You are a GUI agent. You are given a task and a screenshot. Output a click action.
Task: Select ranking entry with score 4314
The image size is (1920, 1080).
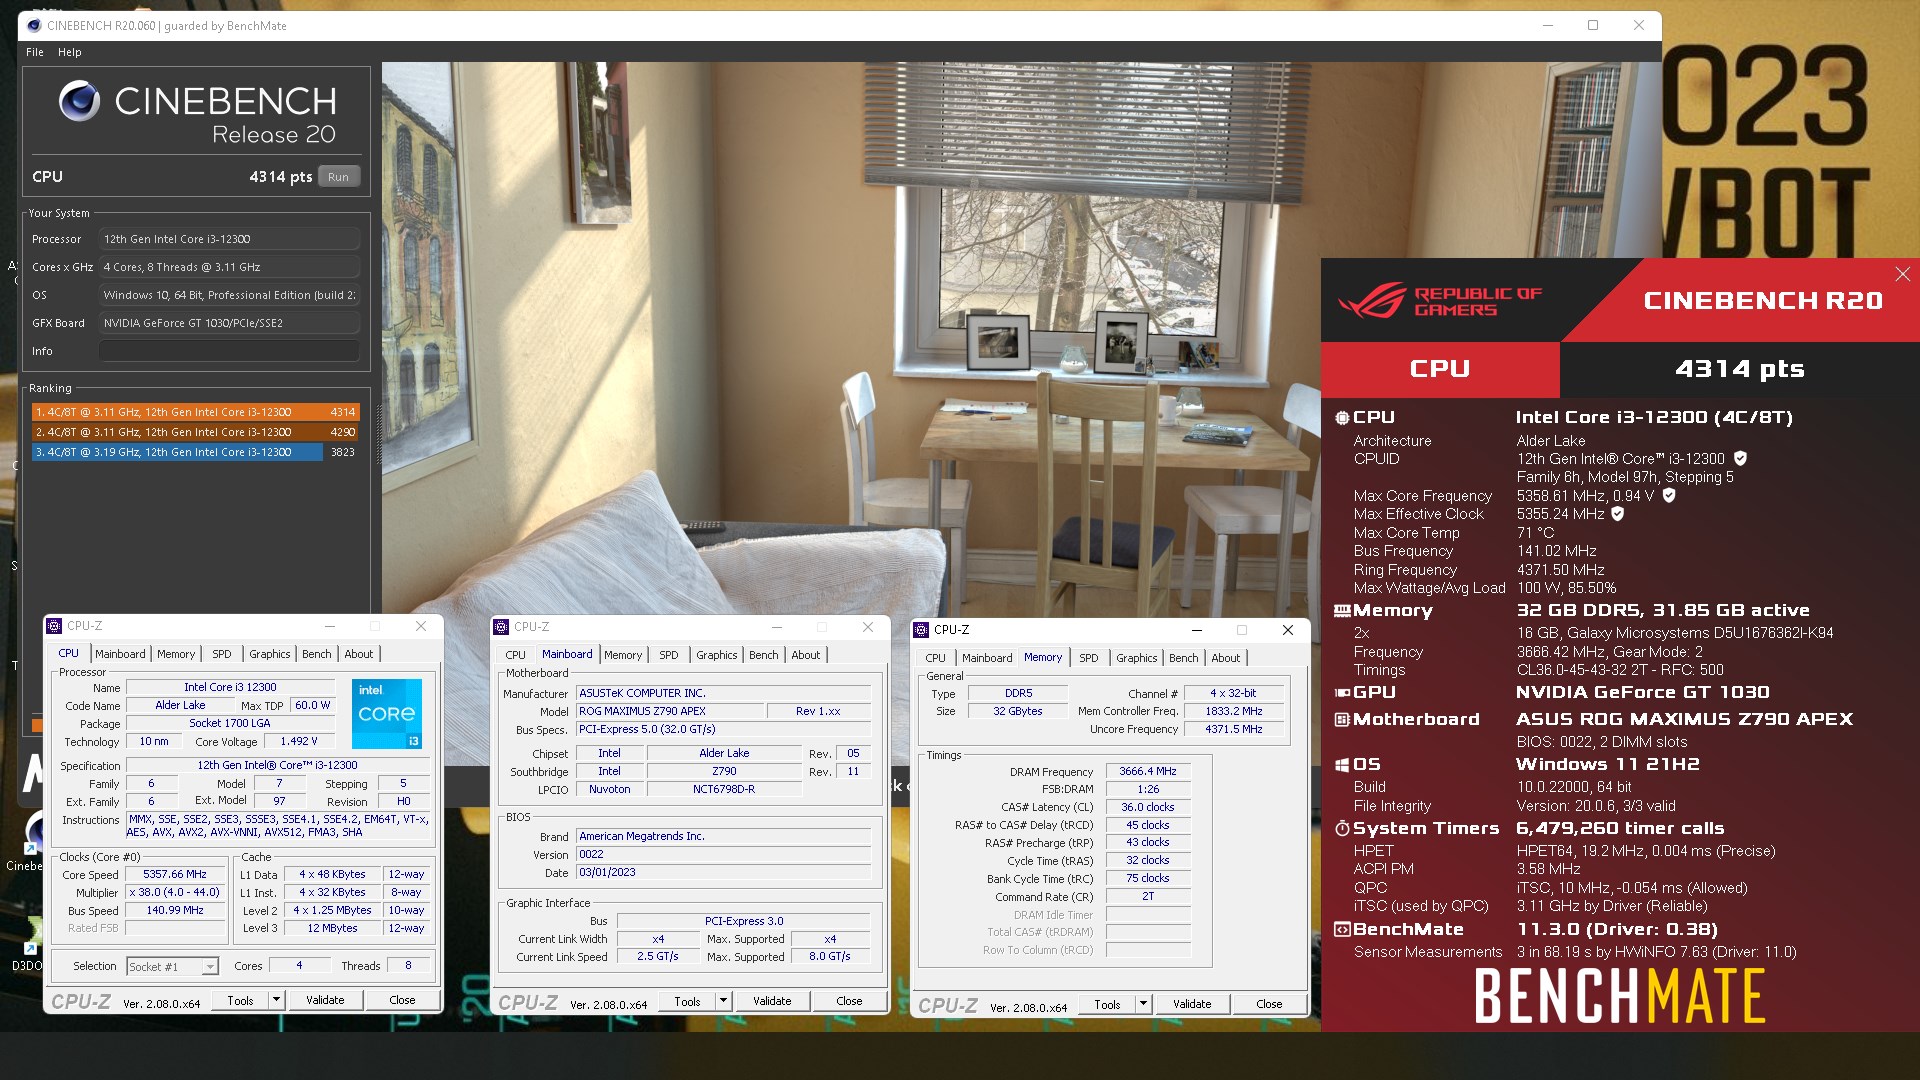(195, 412)
